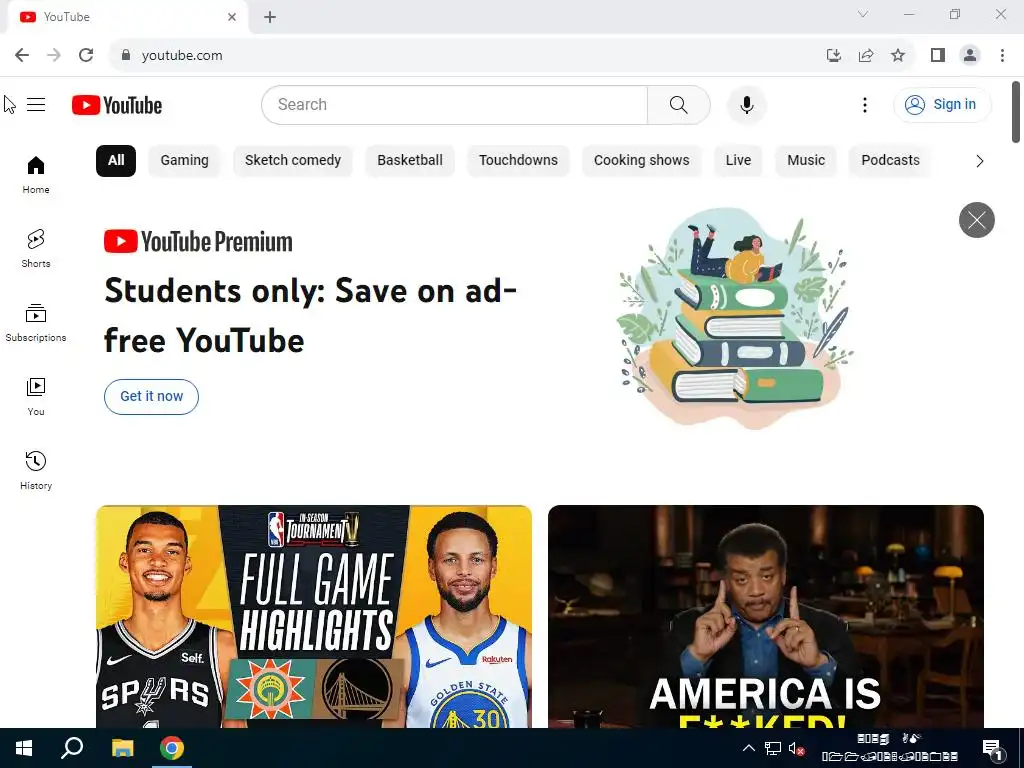This screenshot has width=1024, height=768.
Task: Select the Podcasts chip
Action: pos(890,161)
